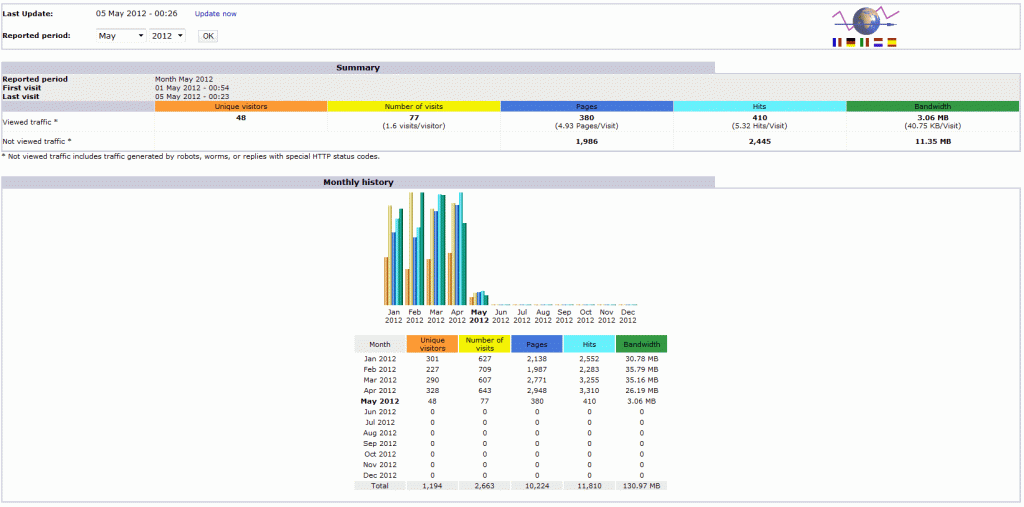
Task: Open the year dropdown showing 2012
Action: point(167,36)
